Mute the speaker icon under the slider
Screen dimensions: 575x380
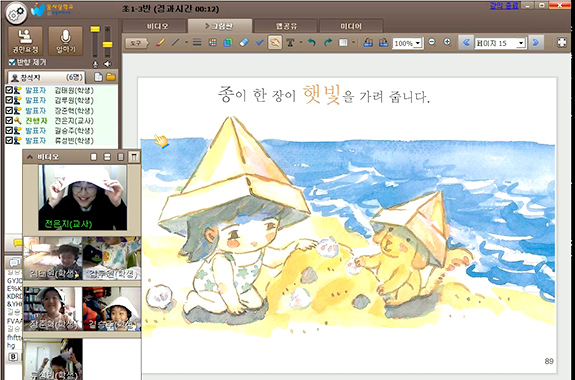click(x=107, y=64)
